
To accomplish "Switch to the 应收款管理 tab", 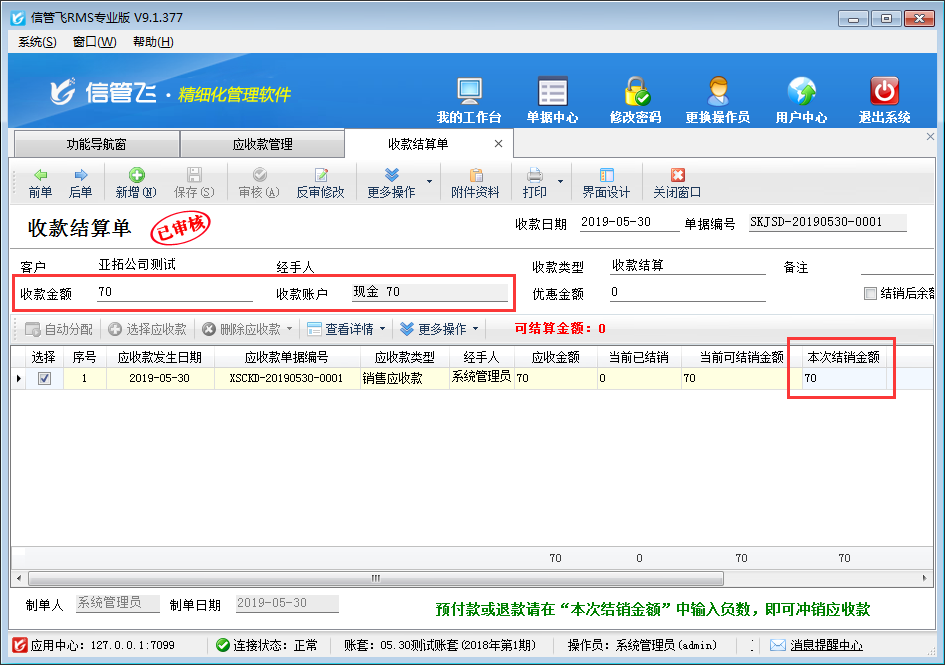I will (262, 144).
